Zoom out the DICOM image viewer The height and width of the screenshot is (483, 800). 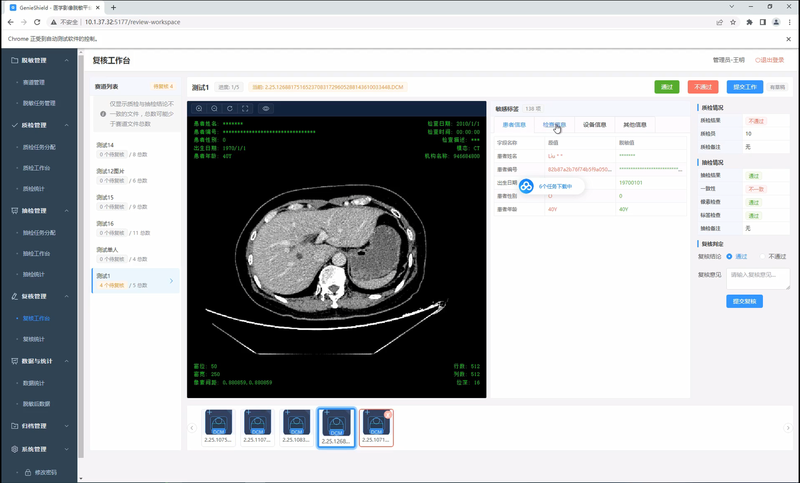(x=214, y=109)
